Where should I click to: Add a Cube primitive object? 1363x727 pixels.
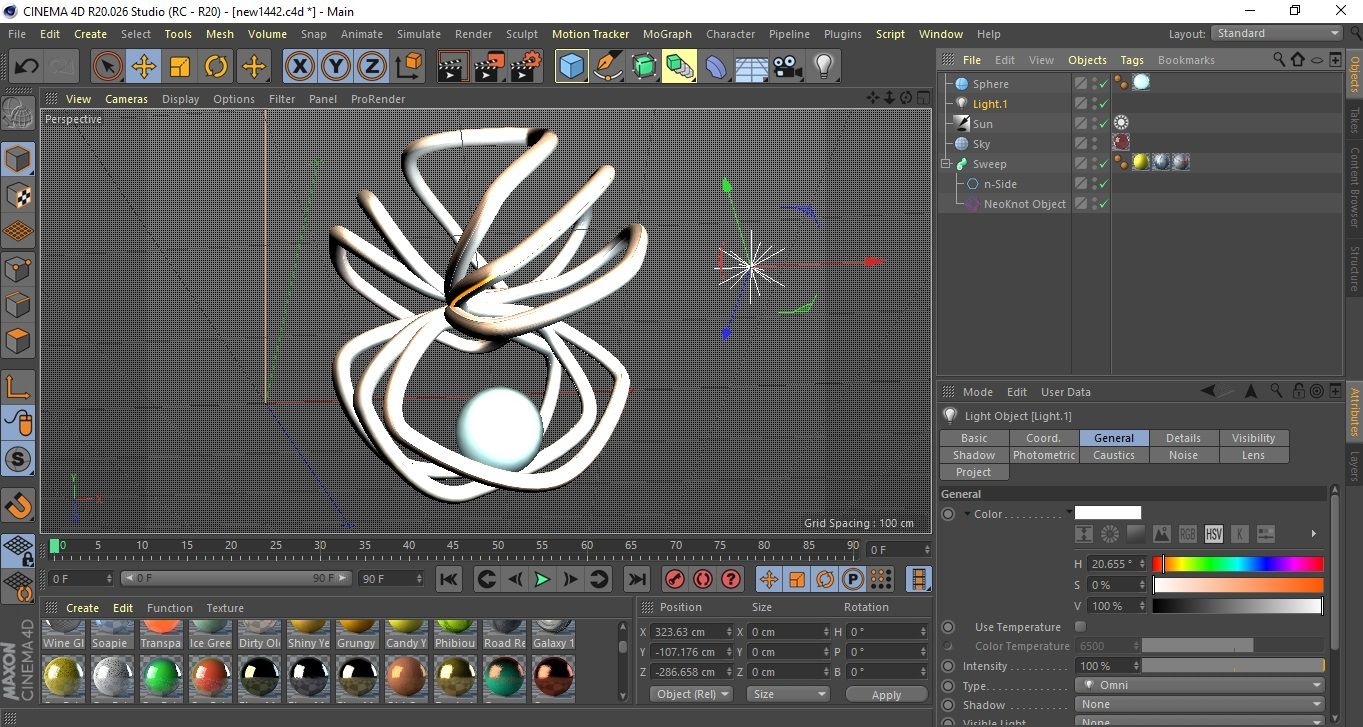pyautogui.click(x=571, y=67)
